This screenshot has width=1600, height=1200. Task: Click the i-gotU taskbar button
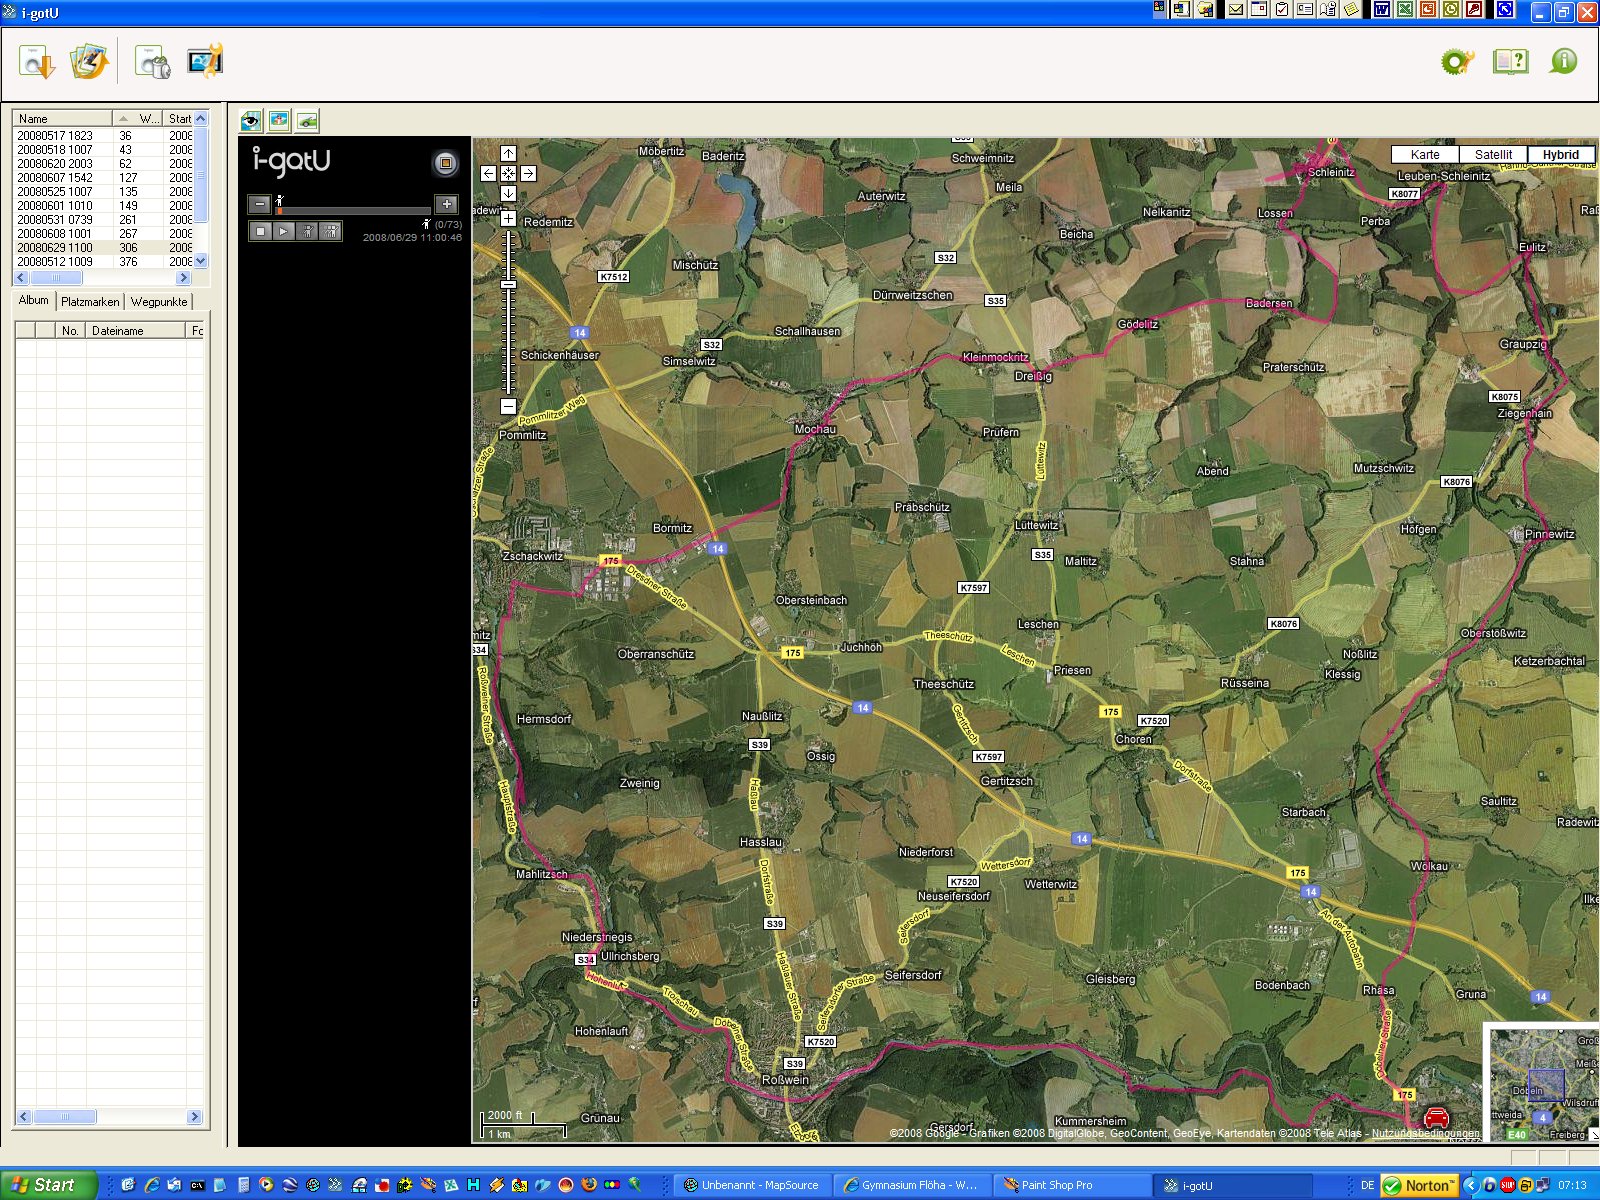(1233, 1185)
